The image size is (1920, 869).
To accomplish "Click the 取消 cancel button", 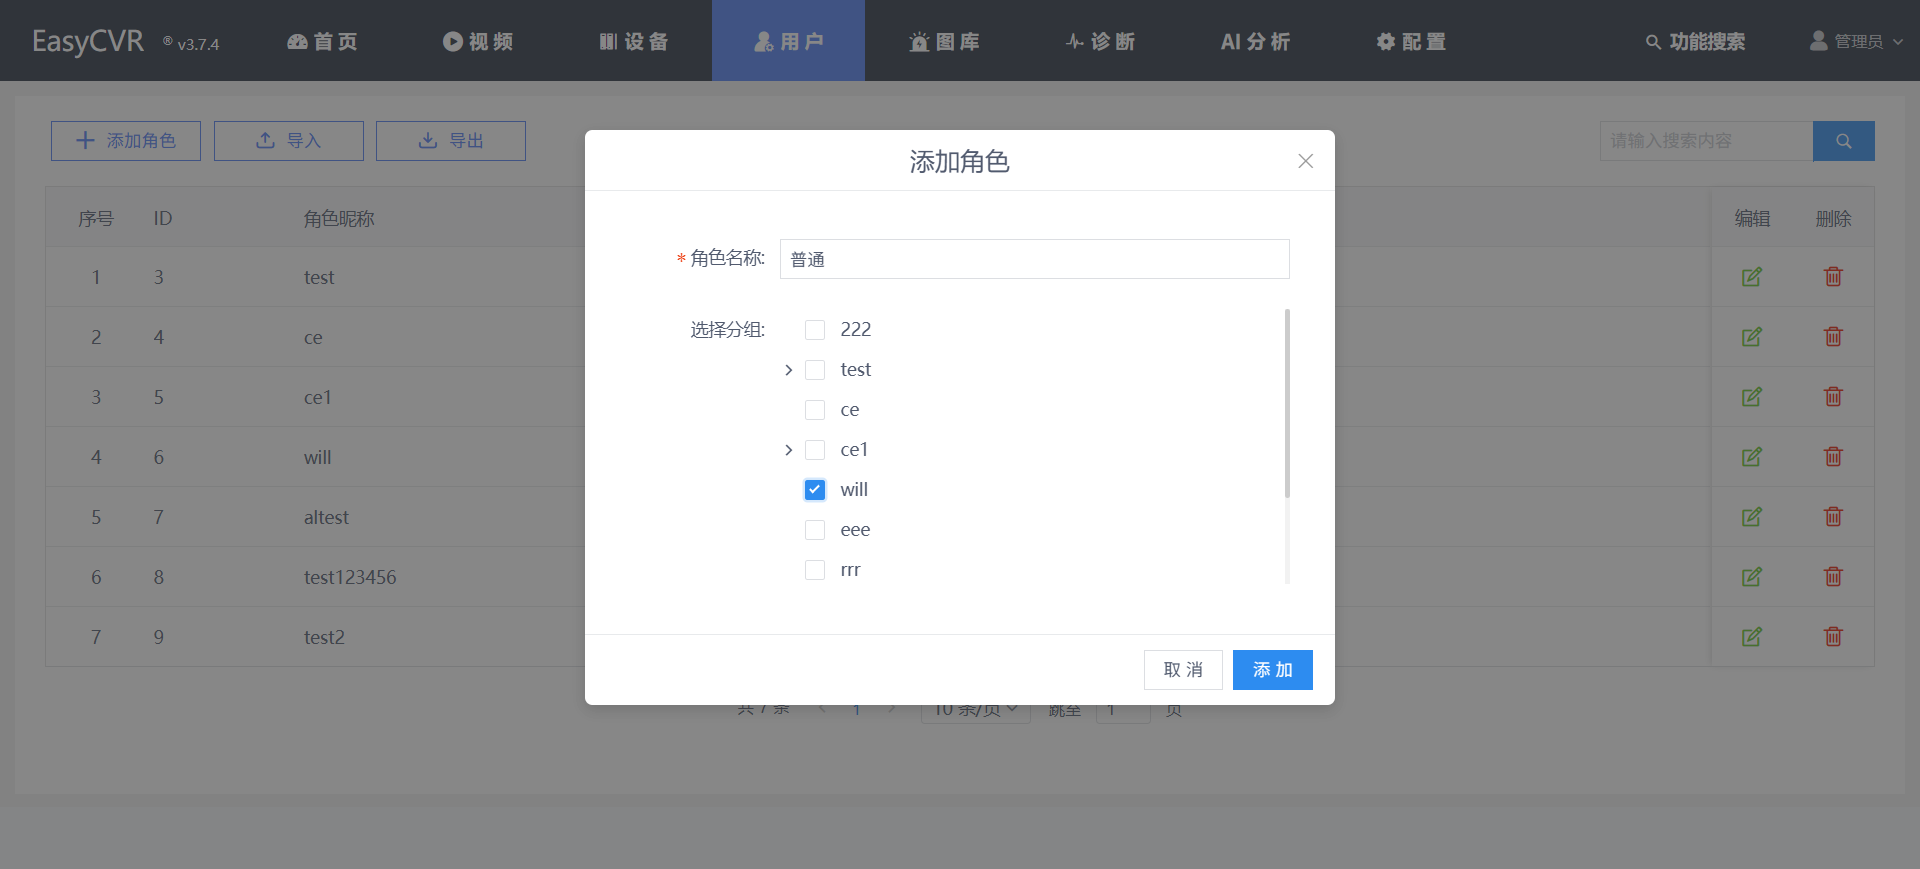I will point(1183,670).
